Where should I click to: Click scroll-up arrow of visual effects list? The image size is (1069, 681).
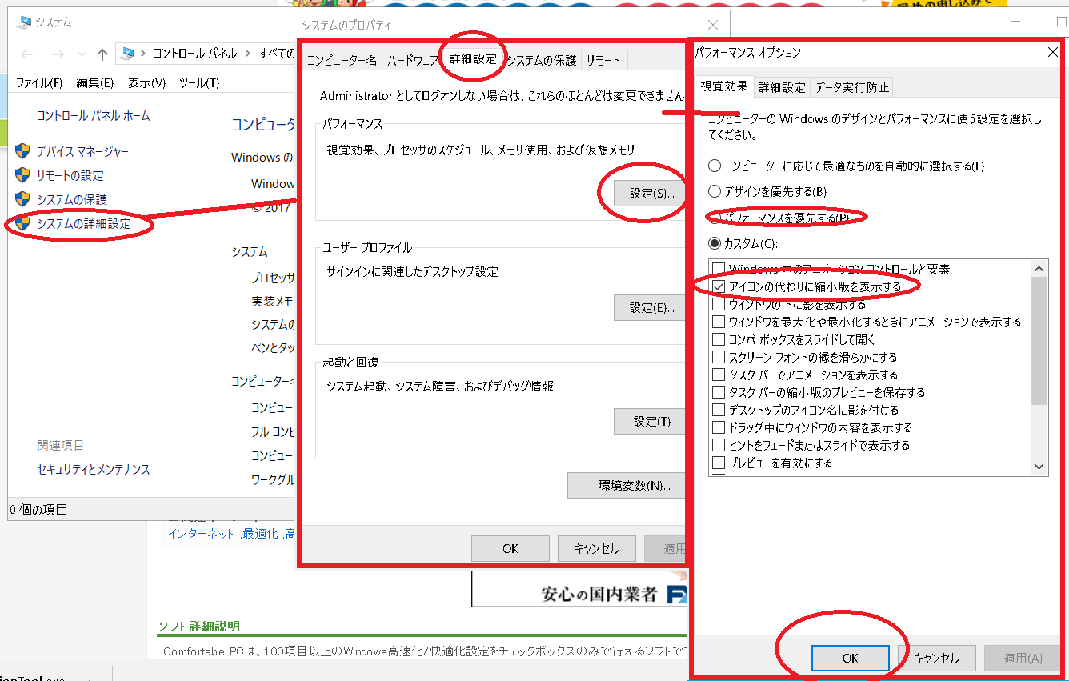tap(1039, 269)
